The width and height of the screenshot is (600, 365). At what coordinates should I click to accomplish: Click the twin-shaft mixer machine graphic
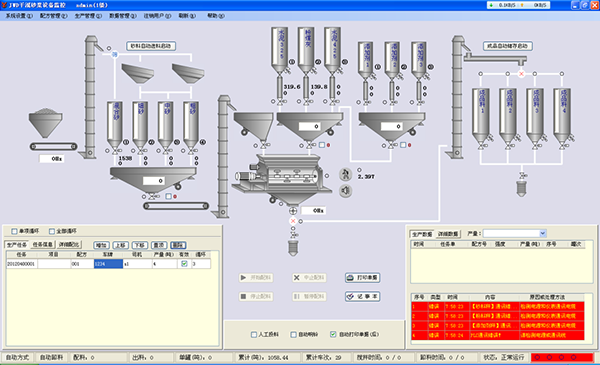(281, 176)
